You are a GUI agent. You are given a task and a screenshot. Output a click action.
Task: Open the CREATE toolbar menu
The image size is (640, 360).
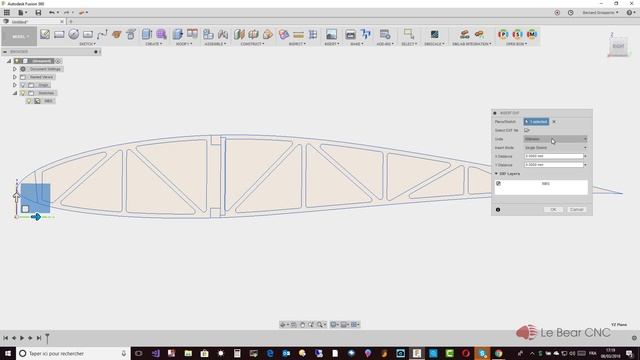click(154, 44)
